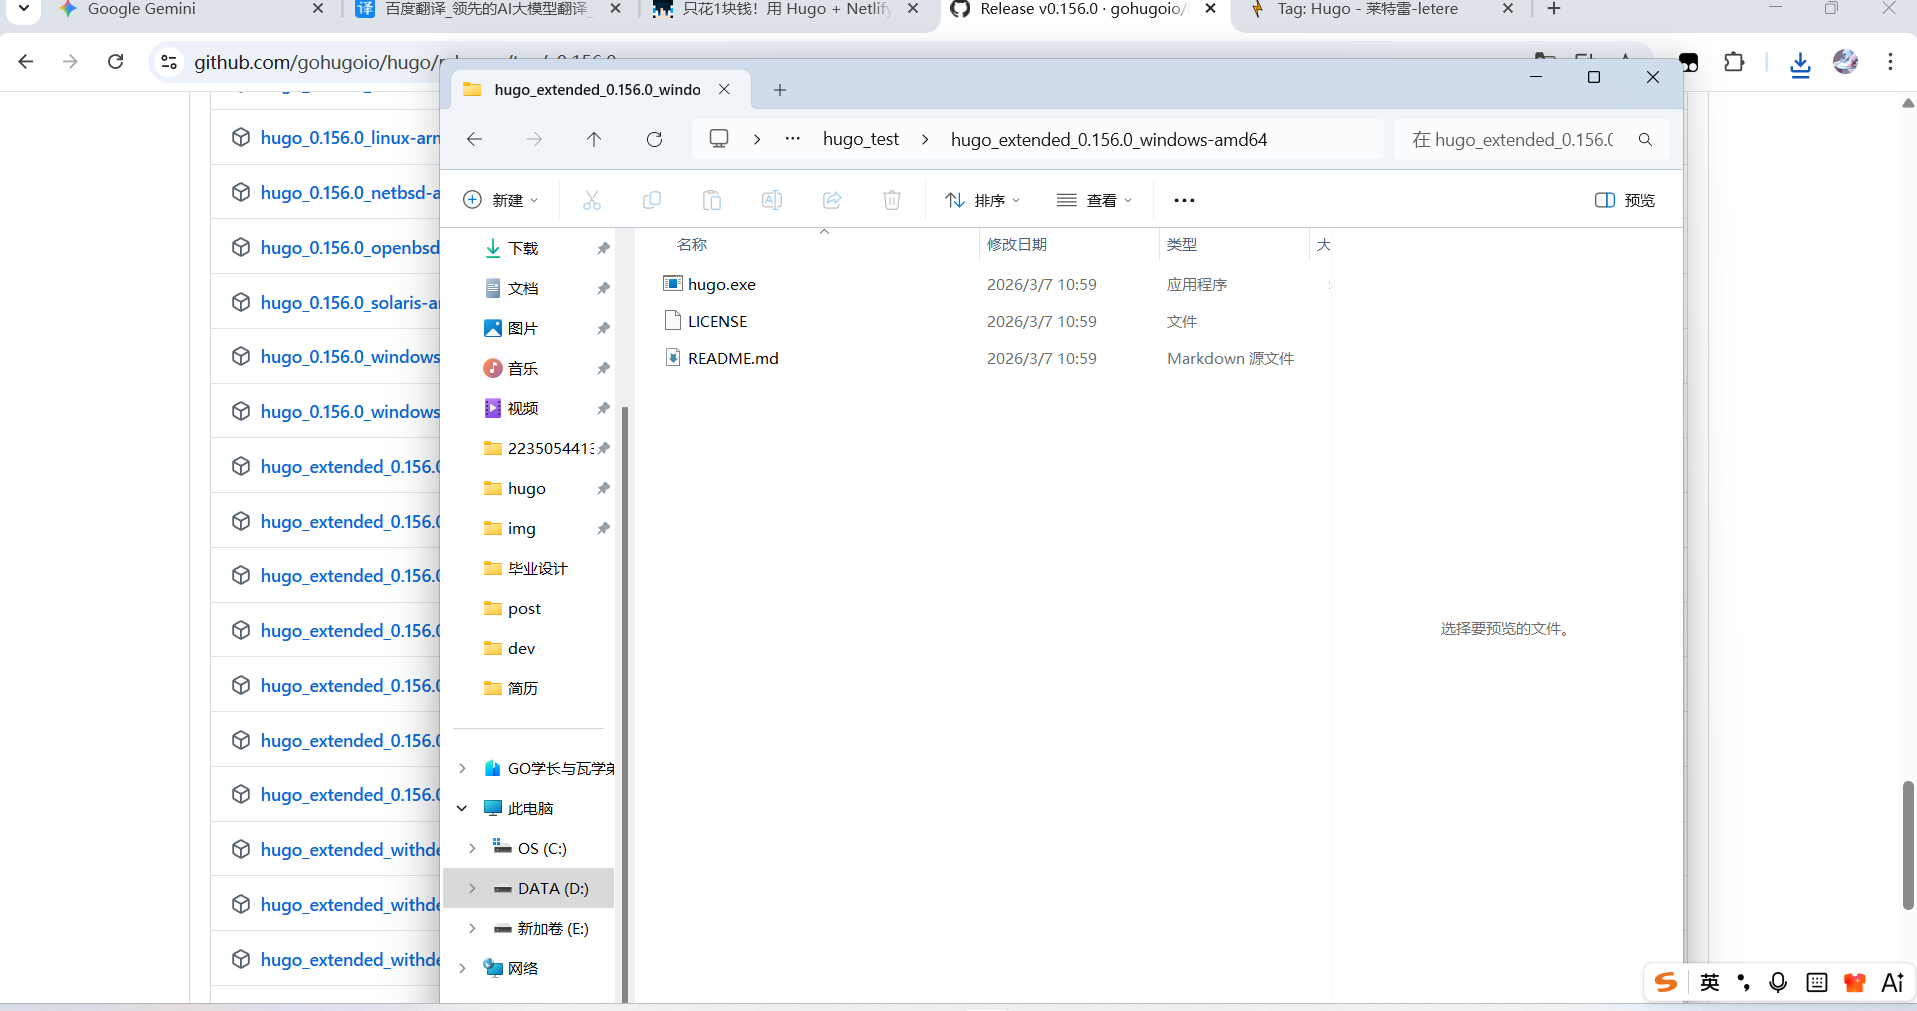Click the Share icon in toolbar
The width and height of the screenshot is (1917, 1011).
point(832,200)
